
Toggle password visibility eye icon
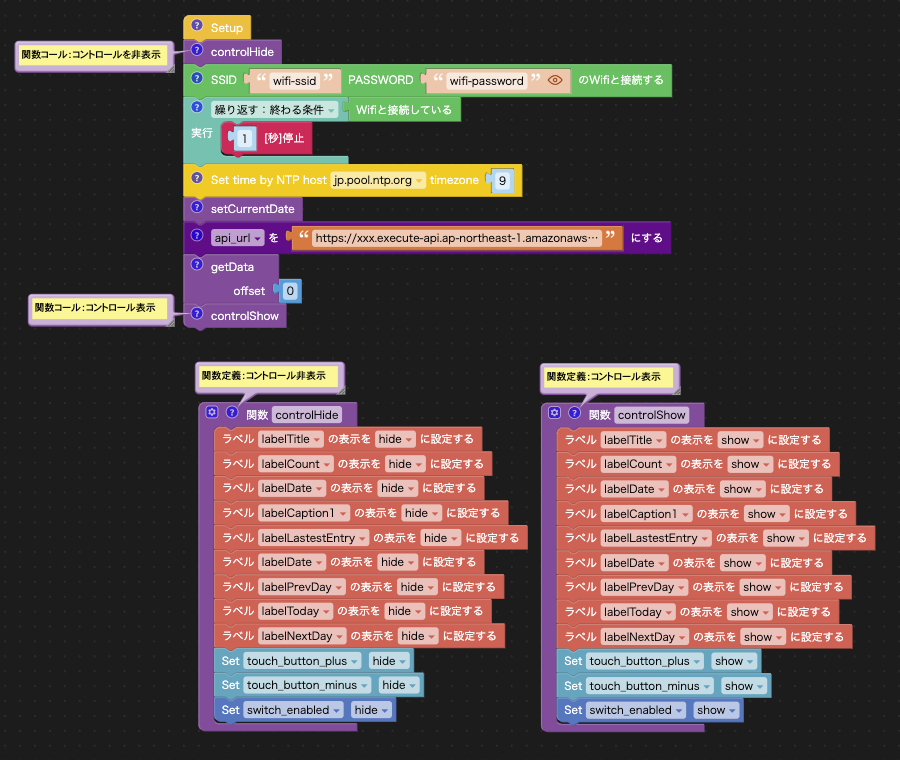[x=555, y=80]
